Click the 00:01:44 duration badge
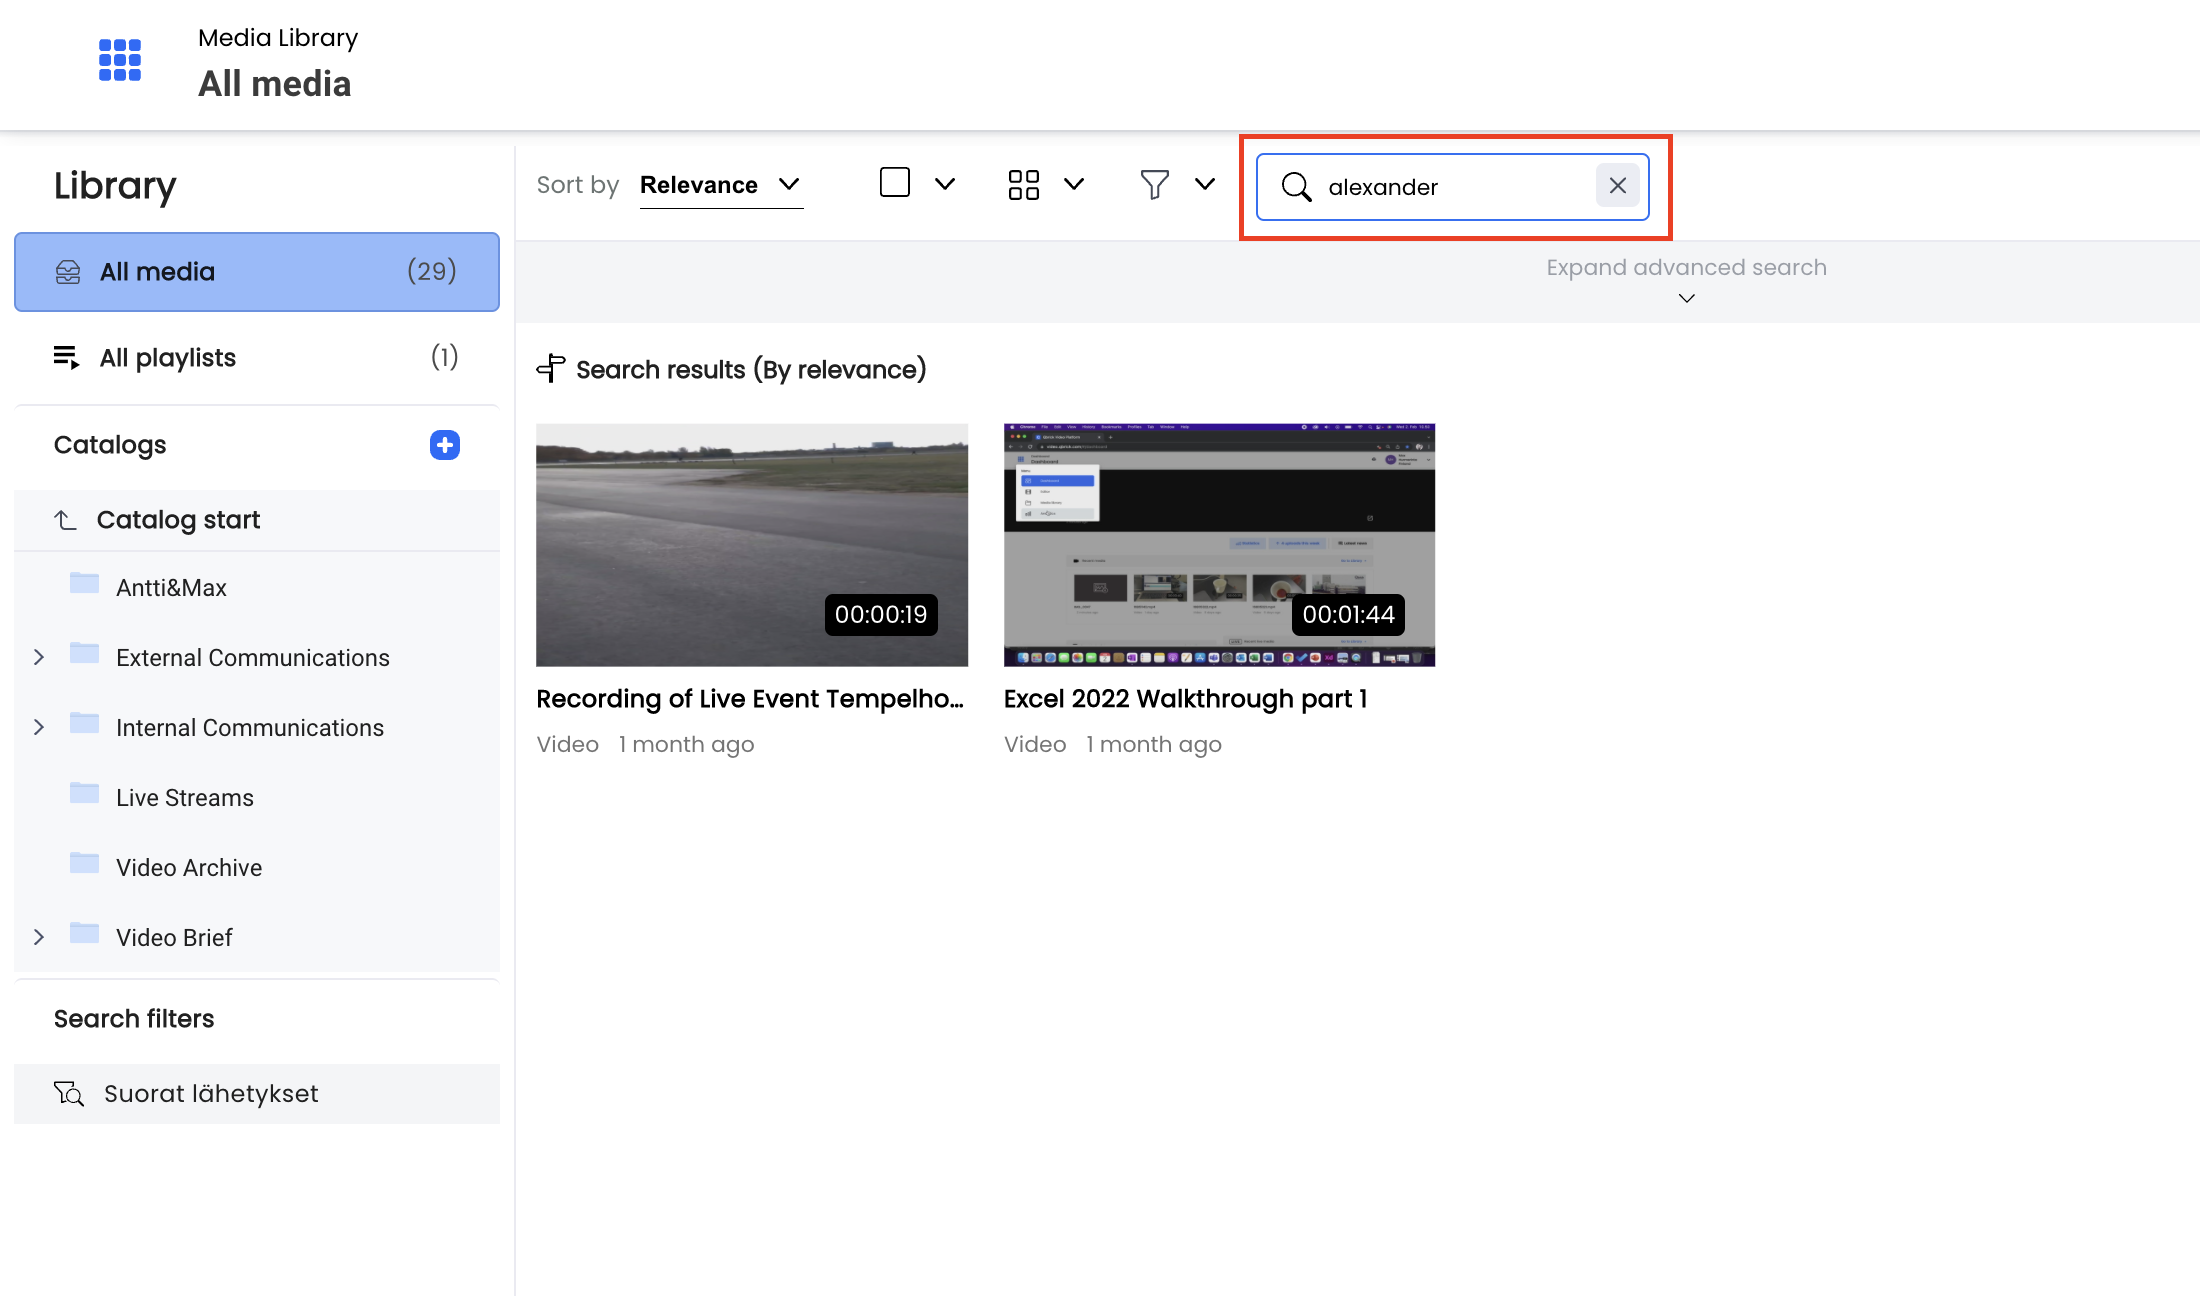This screenshot has width=2200, height=1296. tap(1348, 615)
